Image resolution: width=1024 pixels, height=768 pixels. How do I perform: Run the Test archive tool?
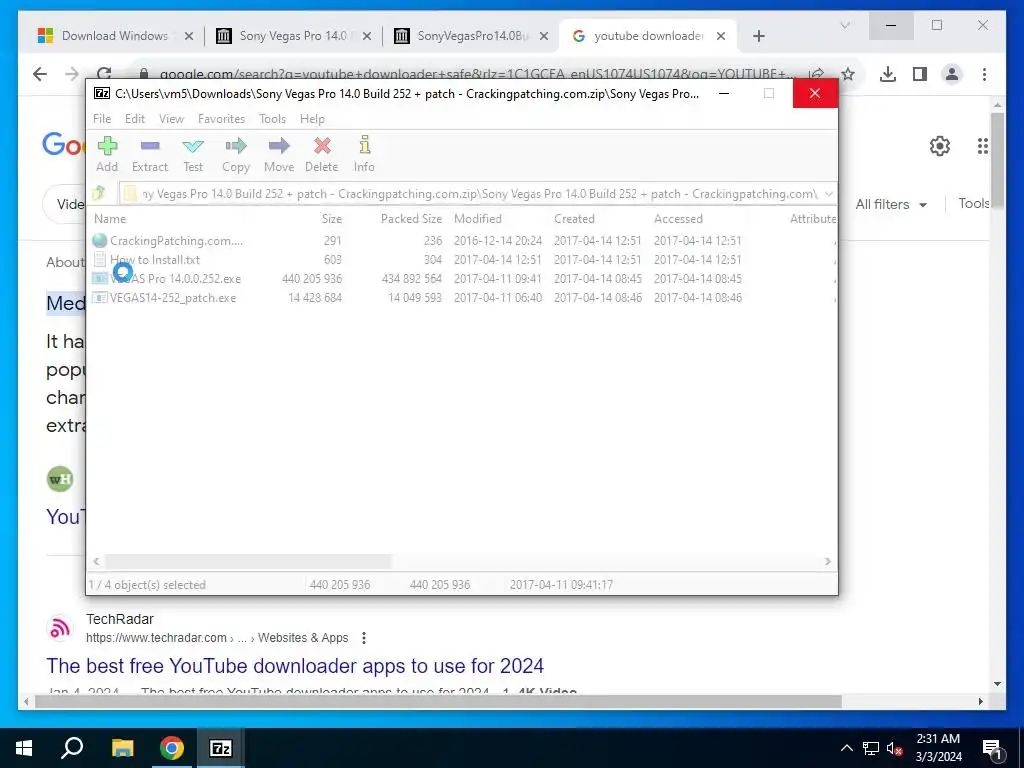(x=193, y=146)
